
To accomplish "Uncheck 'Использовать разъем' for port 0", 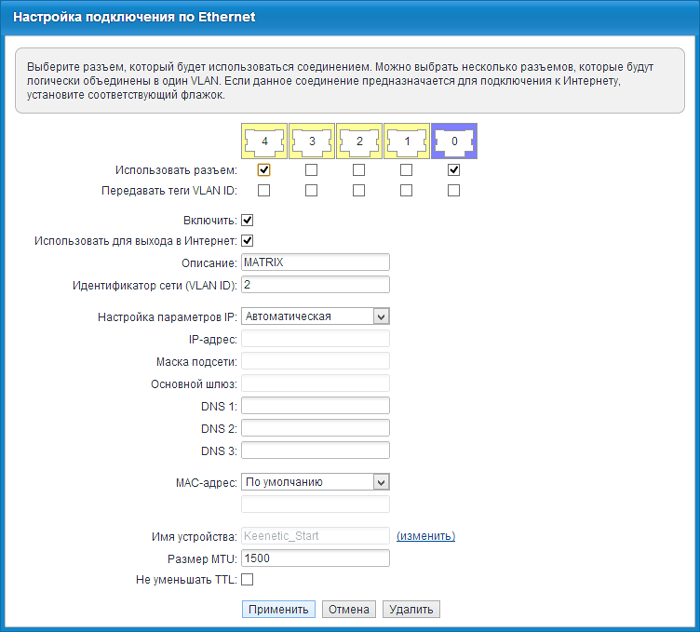I will click(454, 170).
